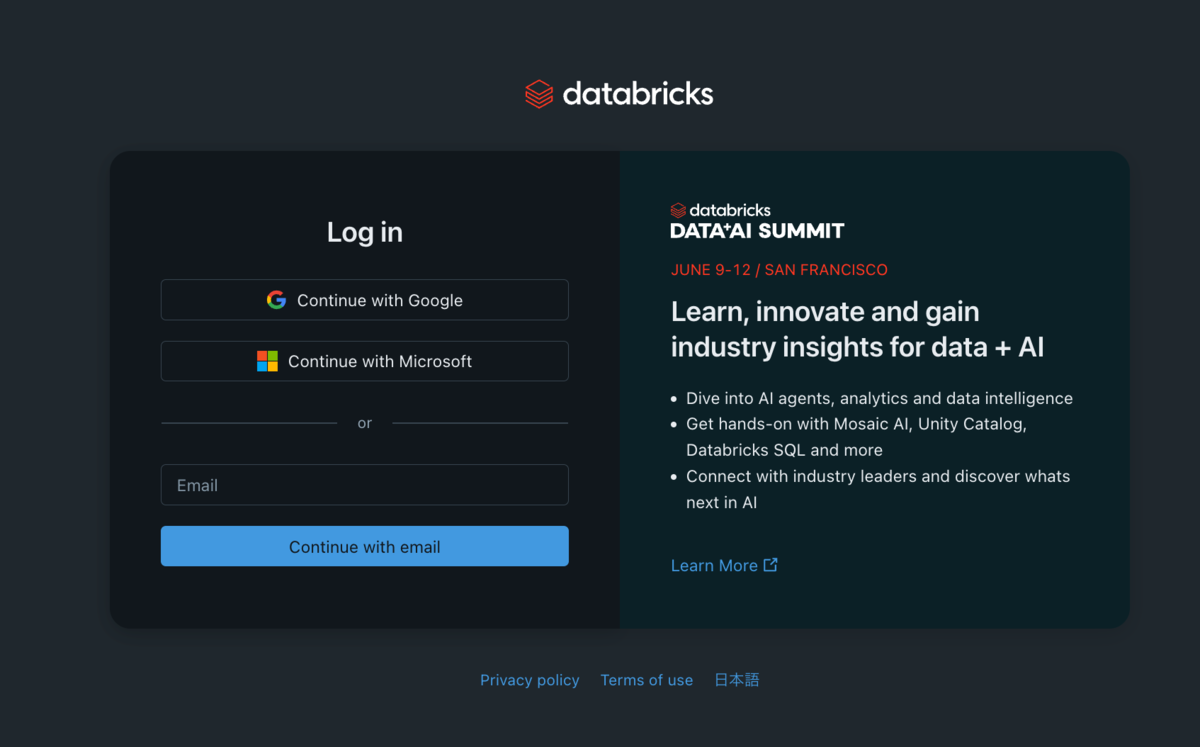This screenshot has width=1200, height=747.
Task: Open the Privacy policy link
Action: (x=529, y=680)
